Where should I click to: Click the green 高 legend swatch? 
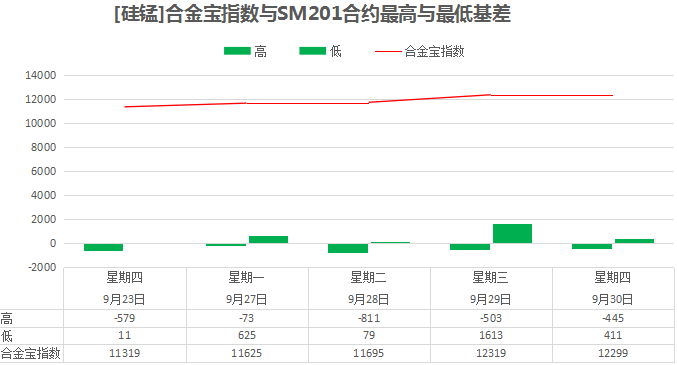(237, 51)
